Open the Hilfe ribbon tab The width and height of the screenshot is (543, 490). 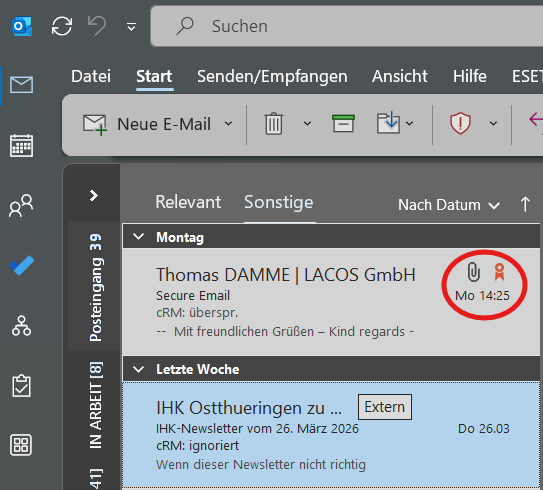470,76
